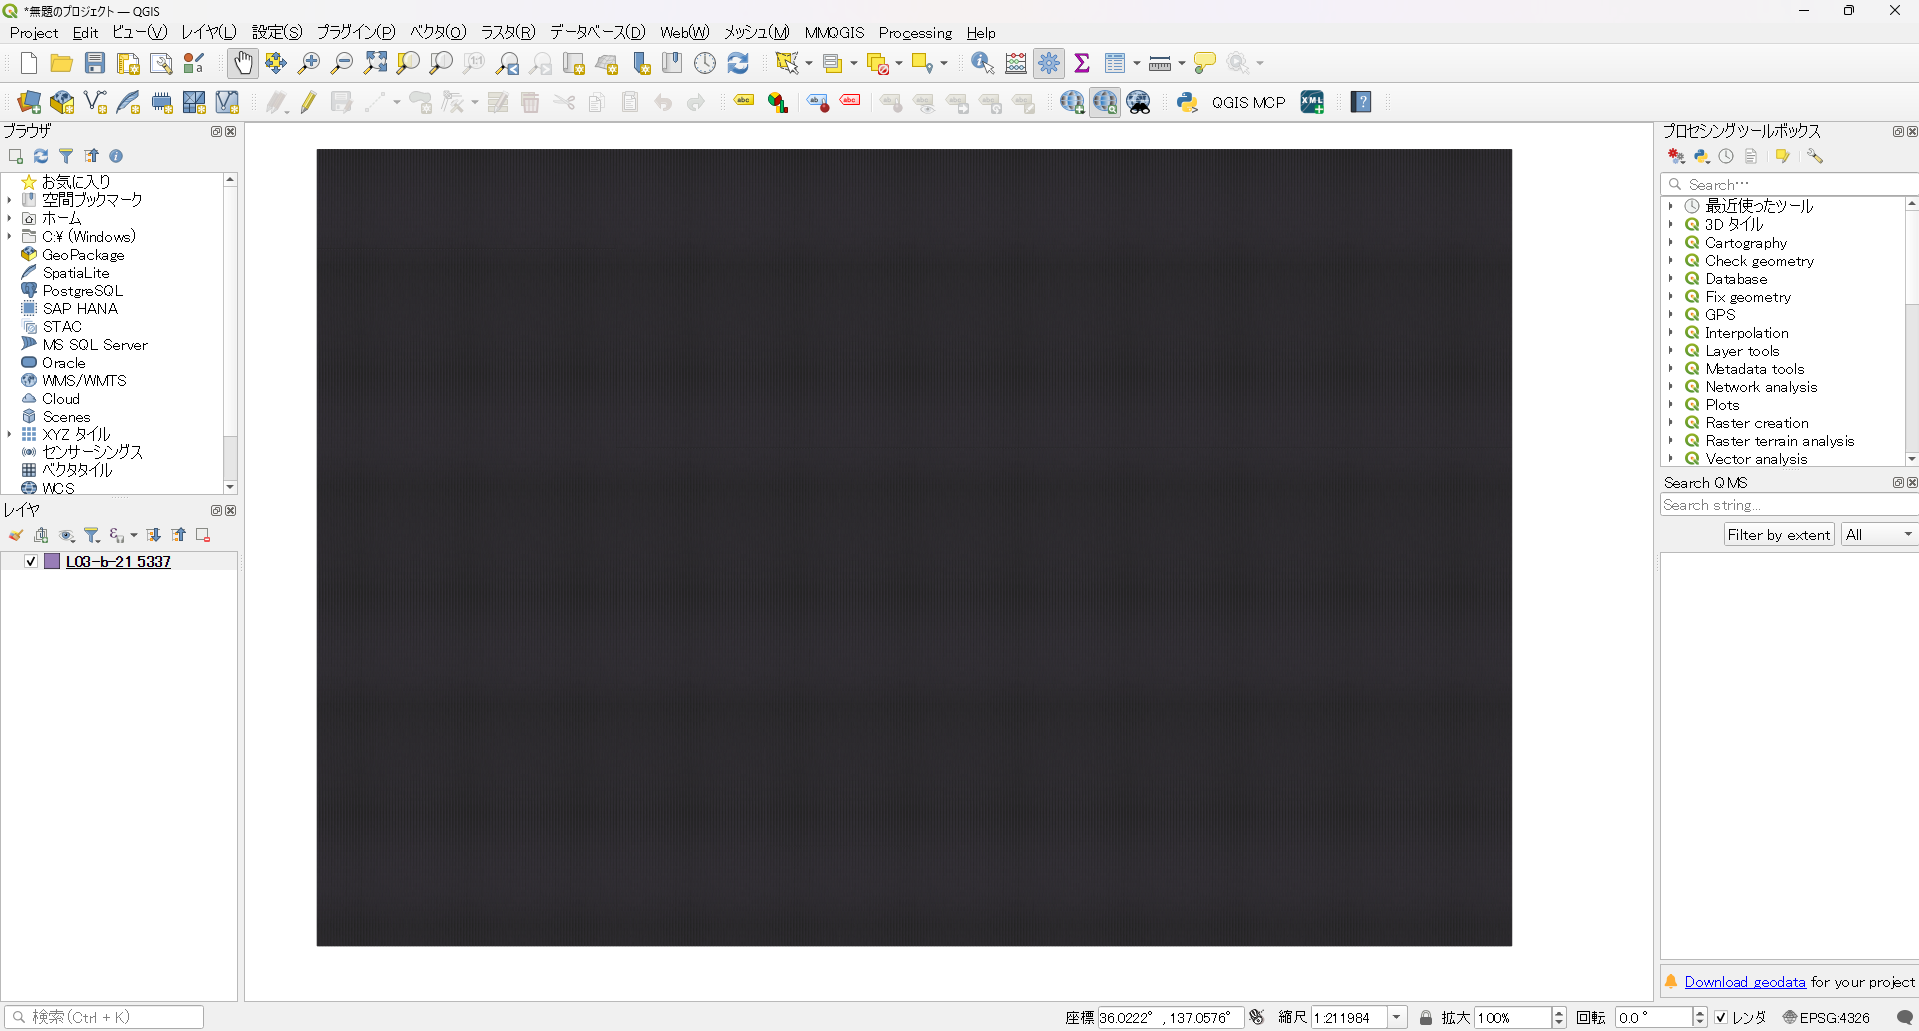This screenshot has height=1031, width=1919.
Task: Open the Edit menu
Action: point(86,33)
